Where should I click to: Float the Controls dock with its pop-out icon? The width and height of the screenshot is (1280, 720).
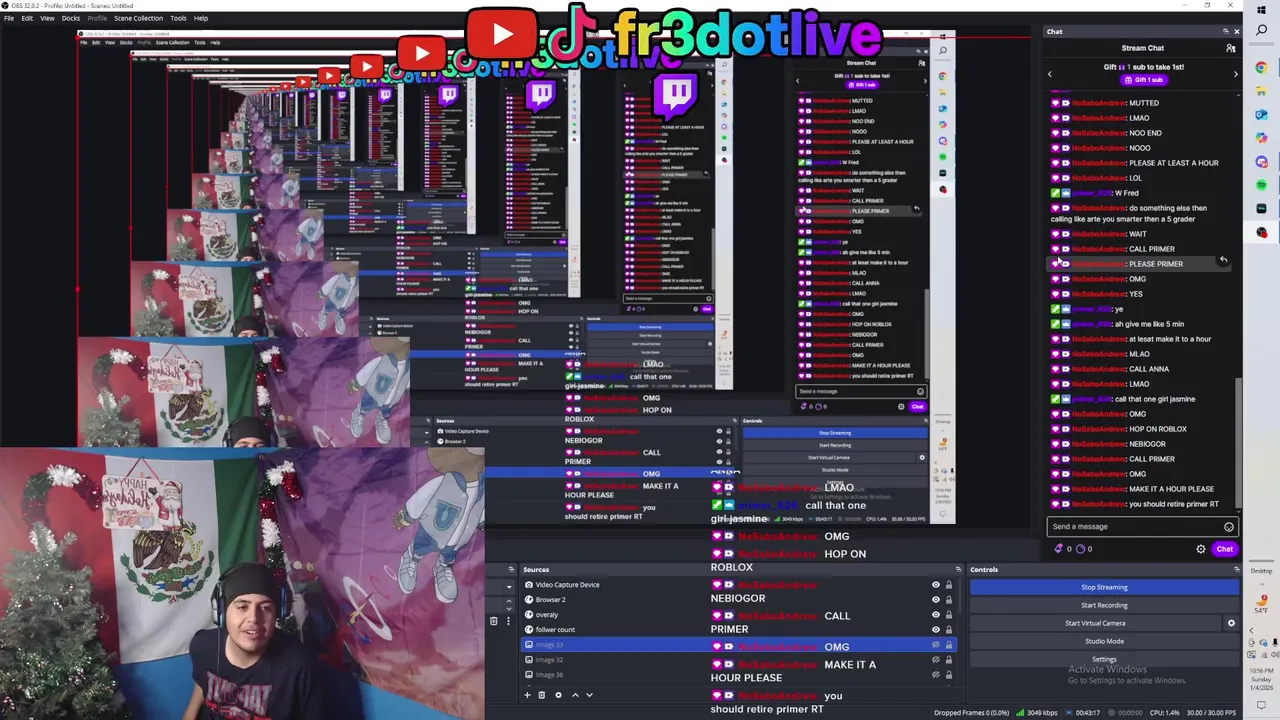click(x=1236, y=569)
